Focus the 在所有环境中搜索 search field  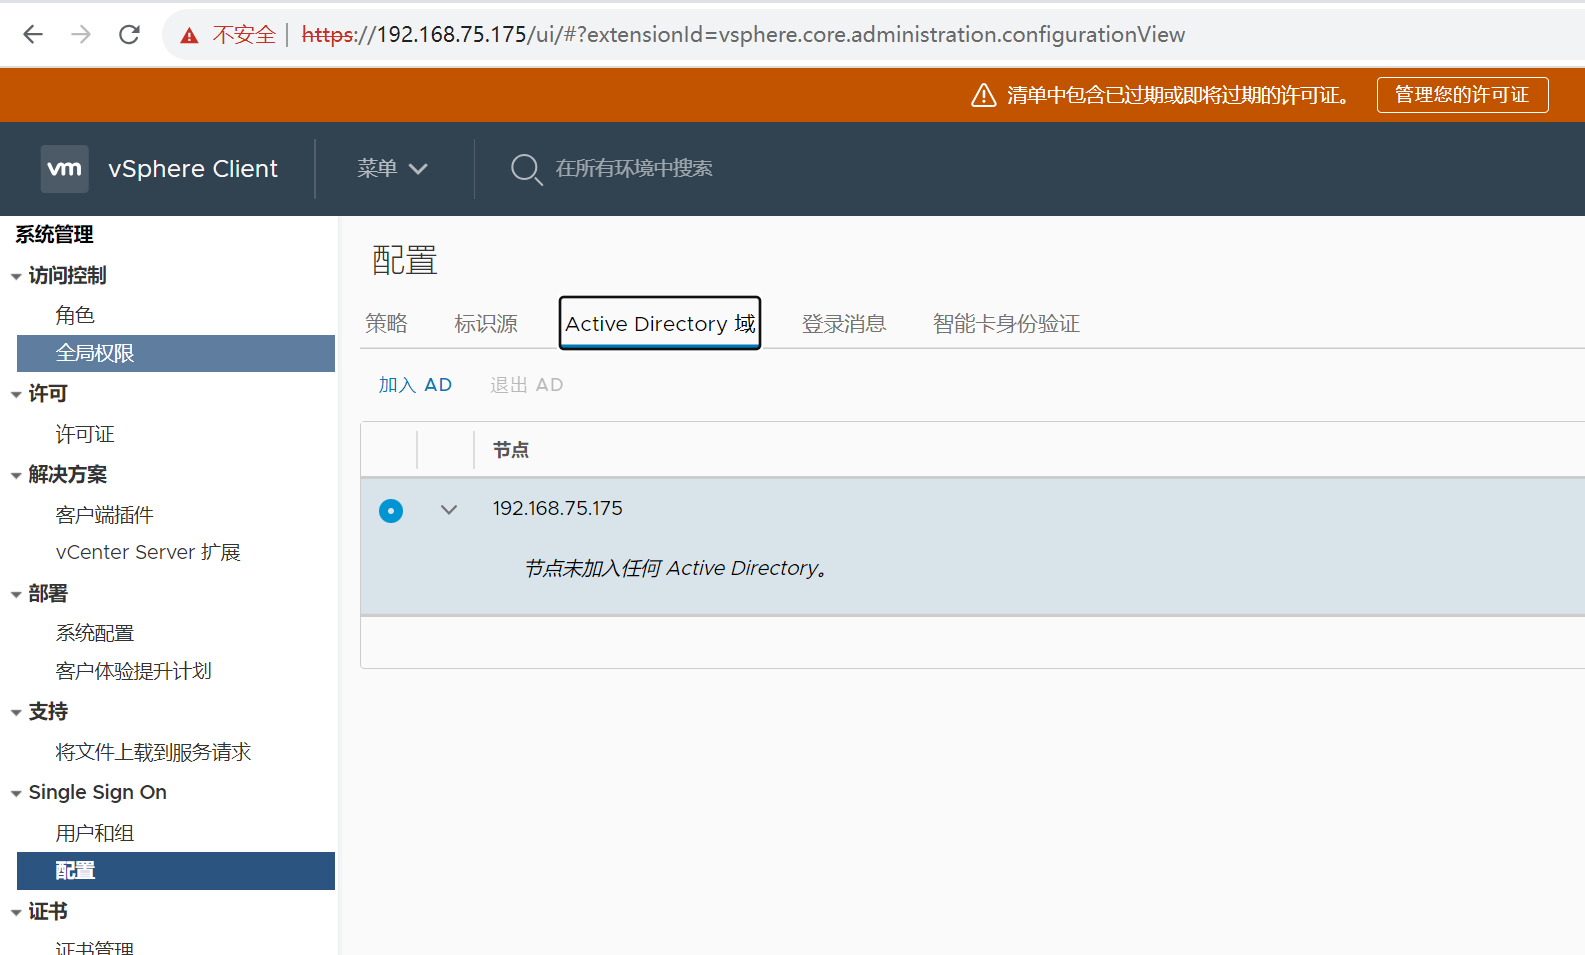coord(634,169)
